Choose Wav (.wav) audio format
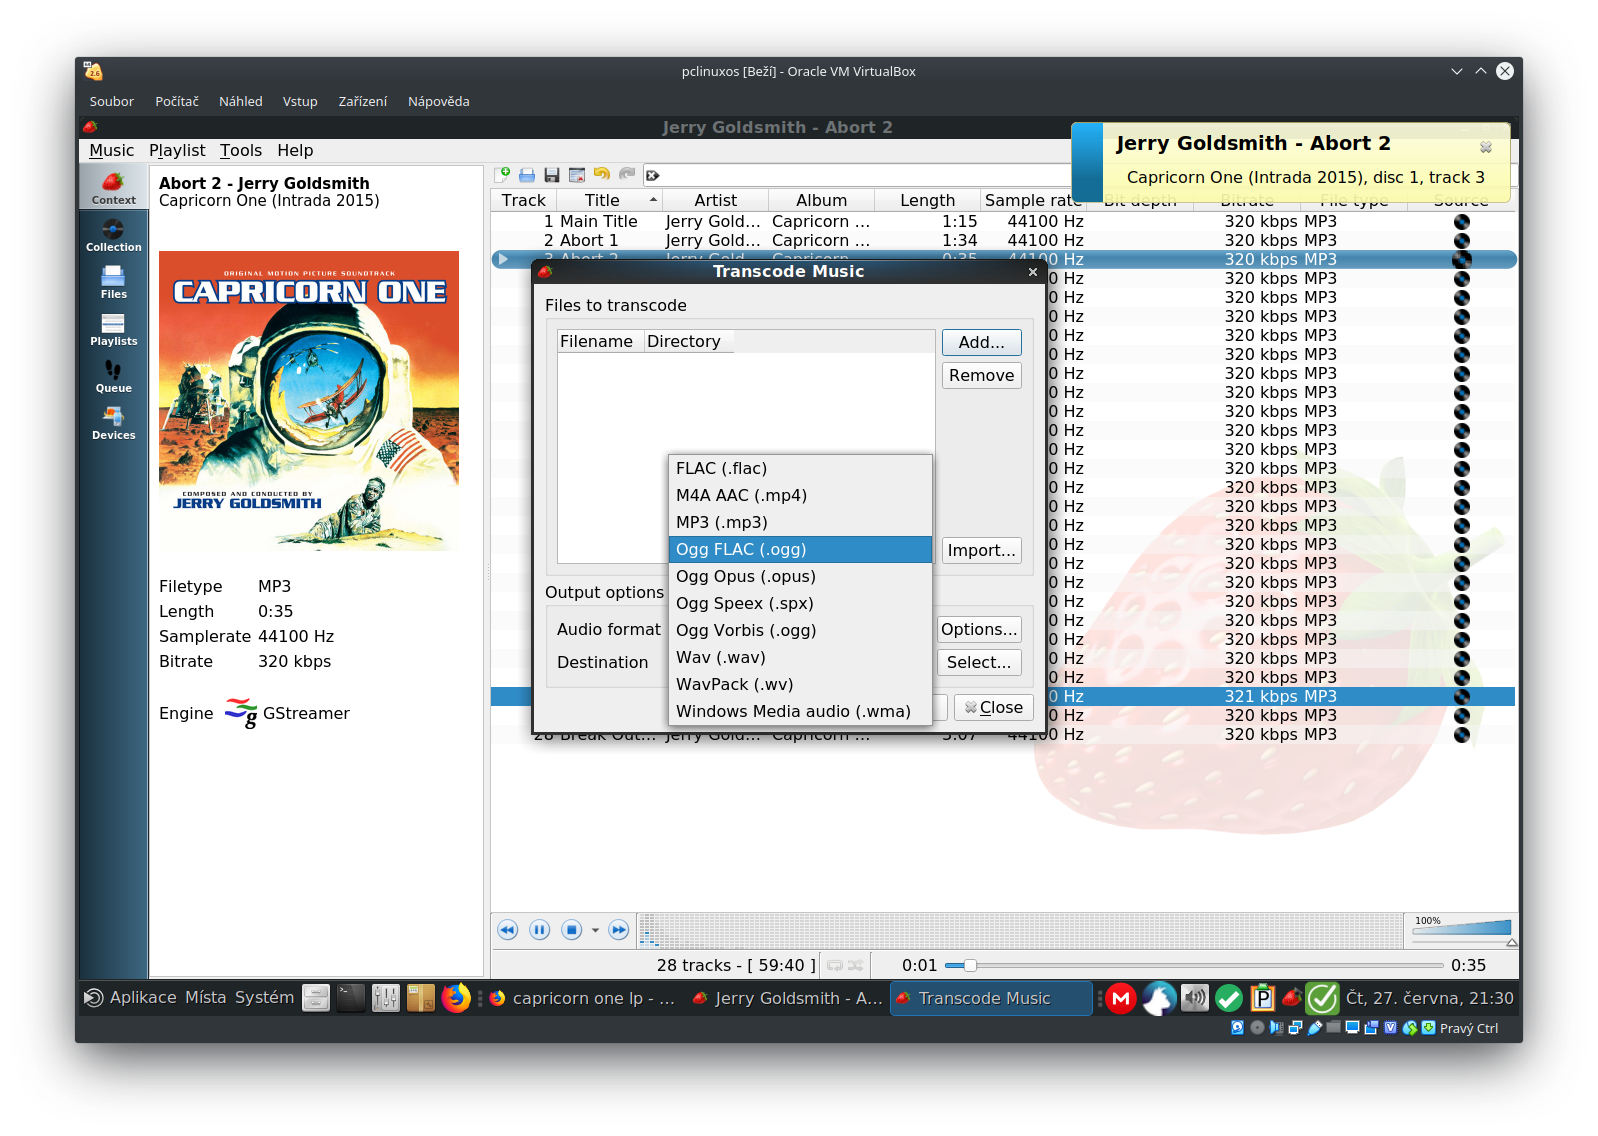 [800, 658]
